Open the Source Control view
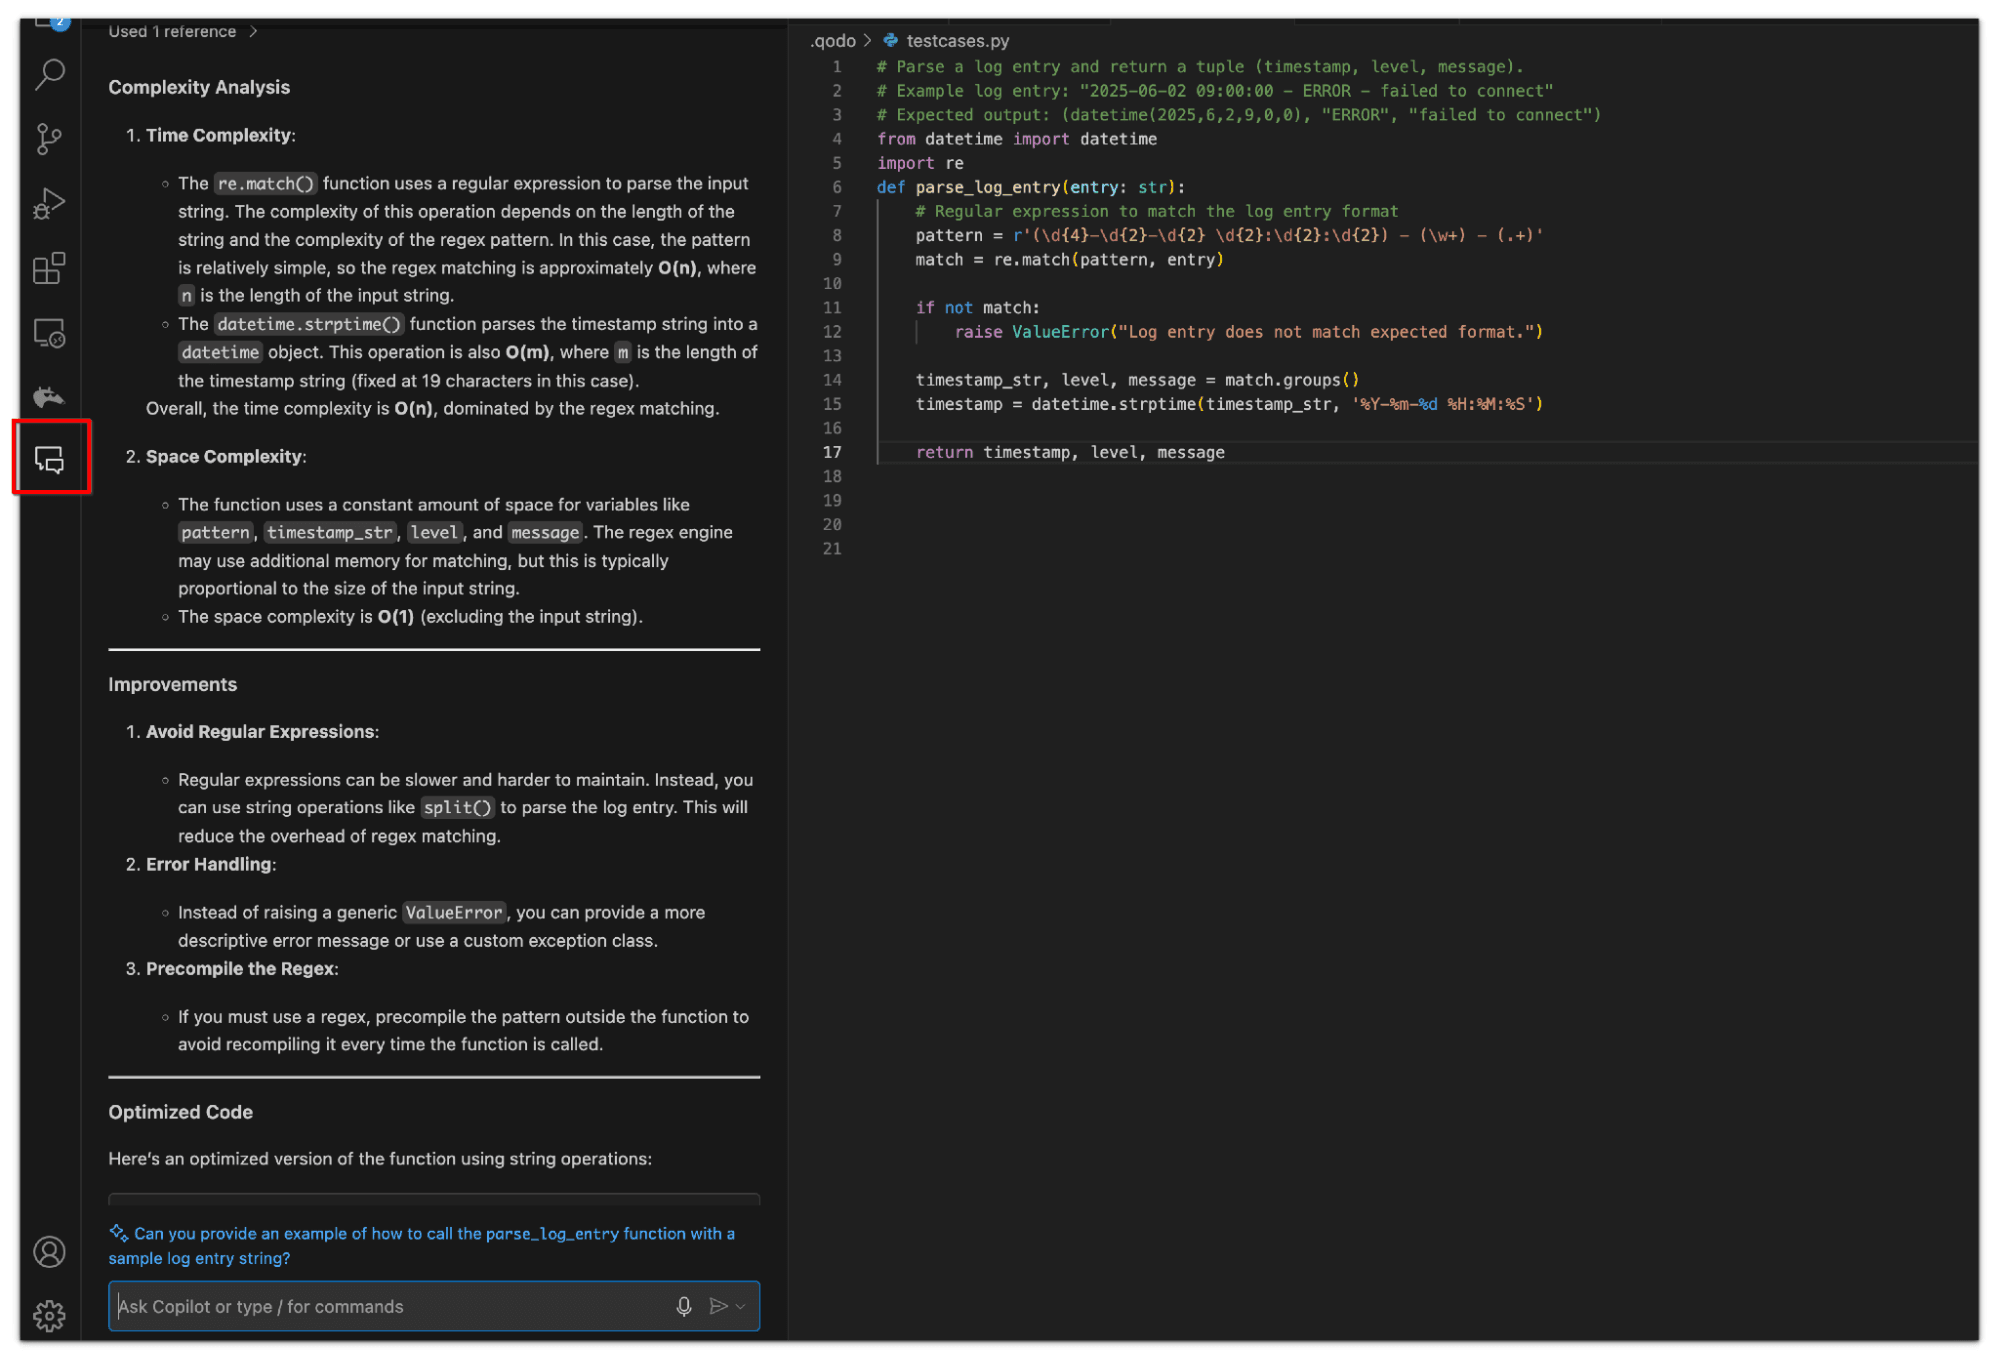The width and height of the screenshot is (1999, 1362). [49, 138]
